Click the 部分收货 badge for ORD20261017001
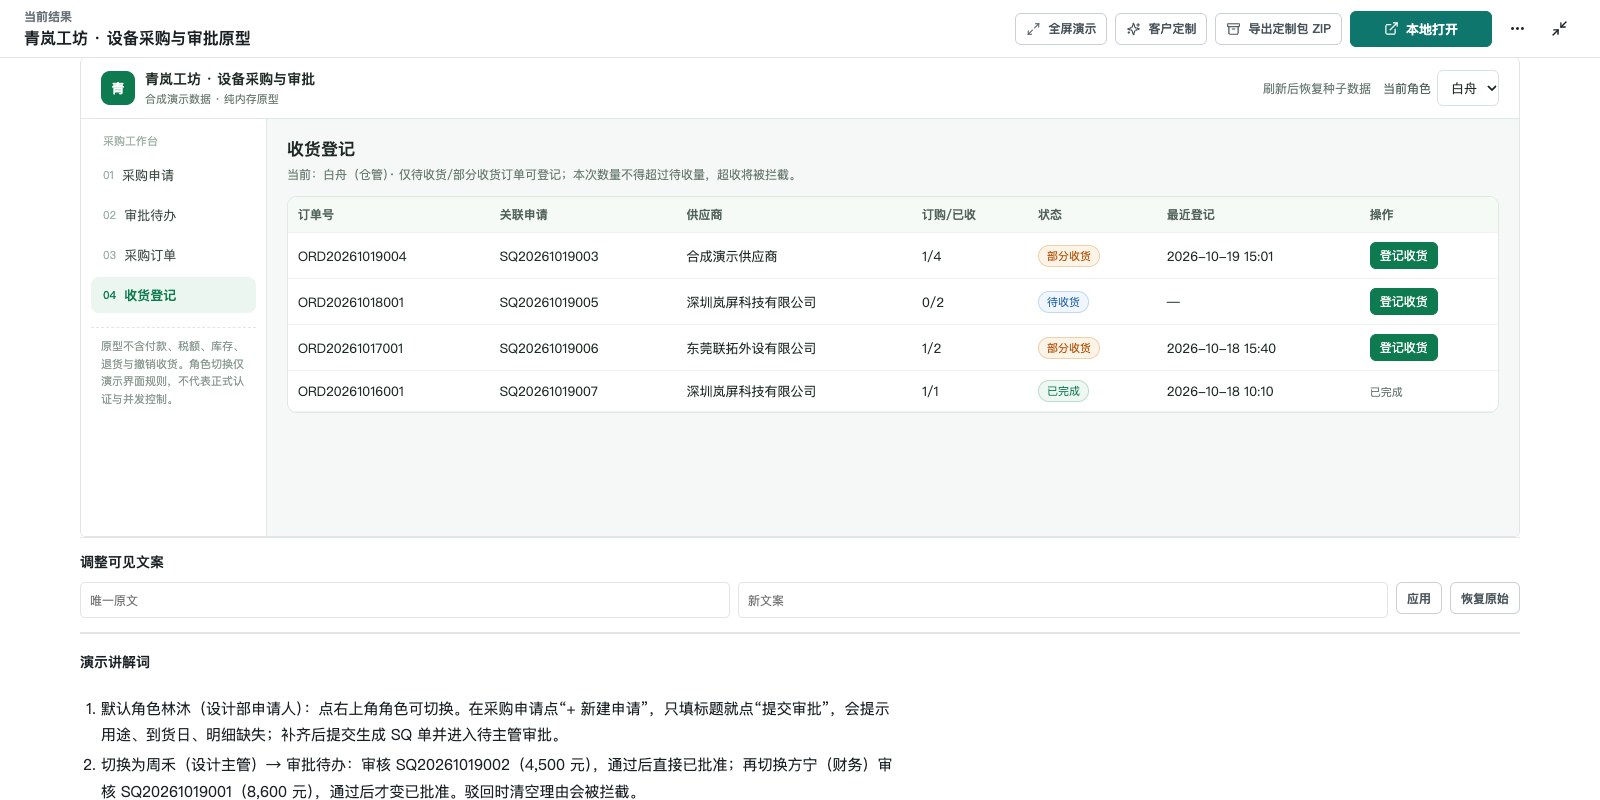Screen dimensions: 1600x800 coord(1069,348)
